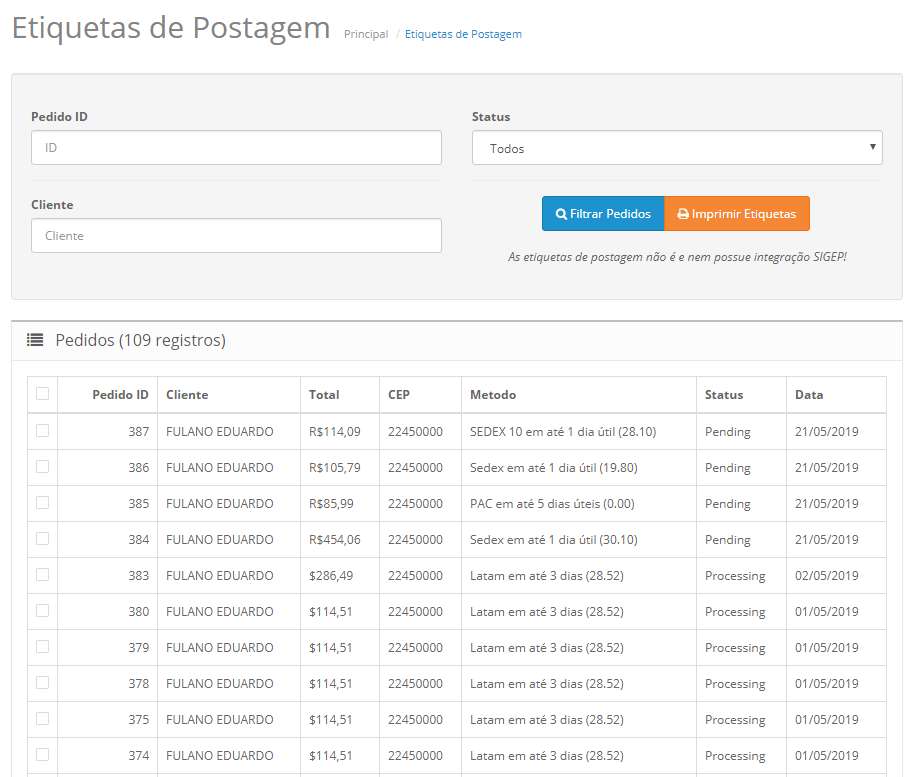Tick the select-all checkbox in table header
The height and width of the screenshot is (777, 913).
(x=42, y=394)
